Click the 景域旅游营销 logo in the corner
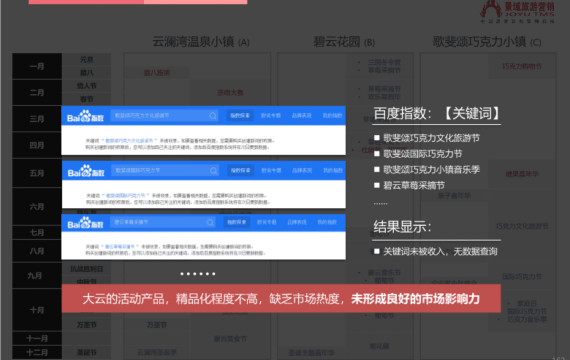This screenshot has height=360, width=570. tap(518, 12)
